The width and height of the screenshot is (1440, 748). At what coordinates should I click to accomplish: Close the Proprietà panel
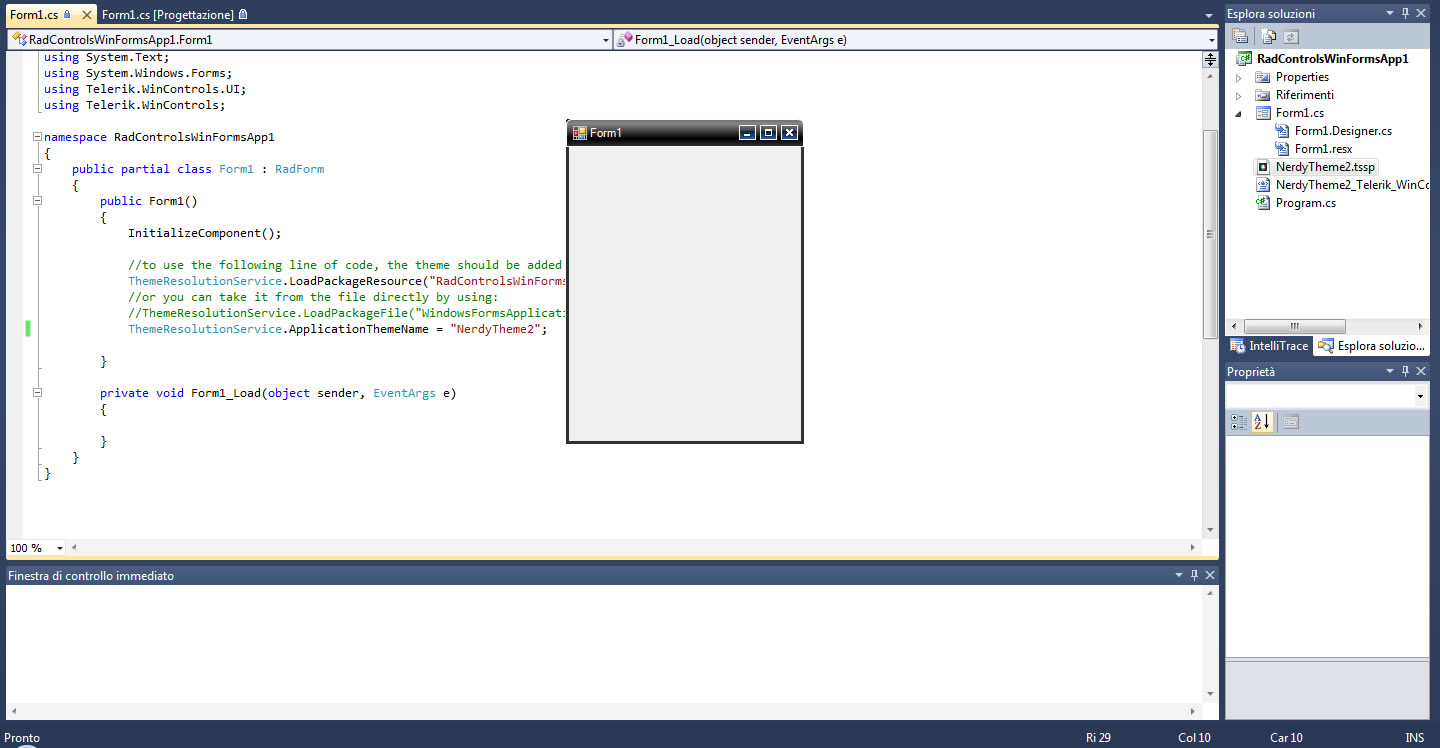[1421, 371]
